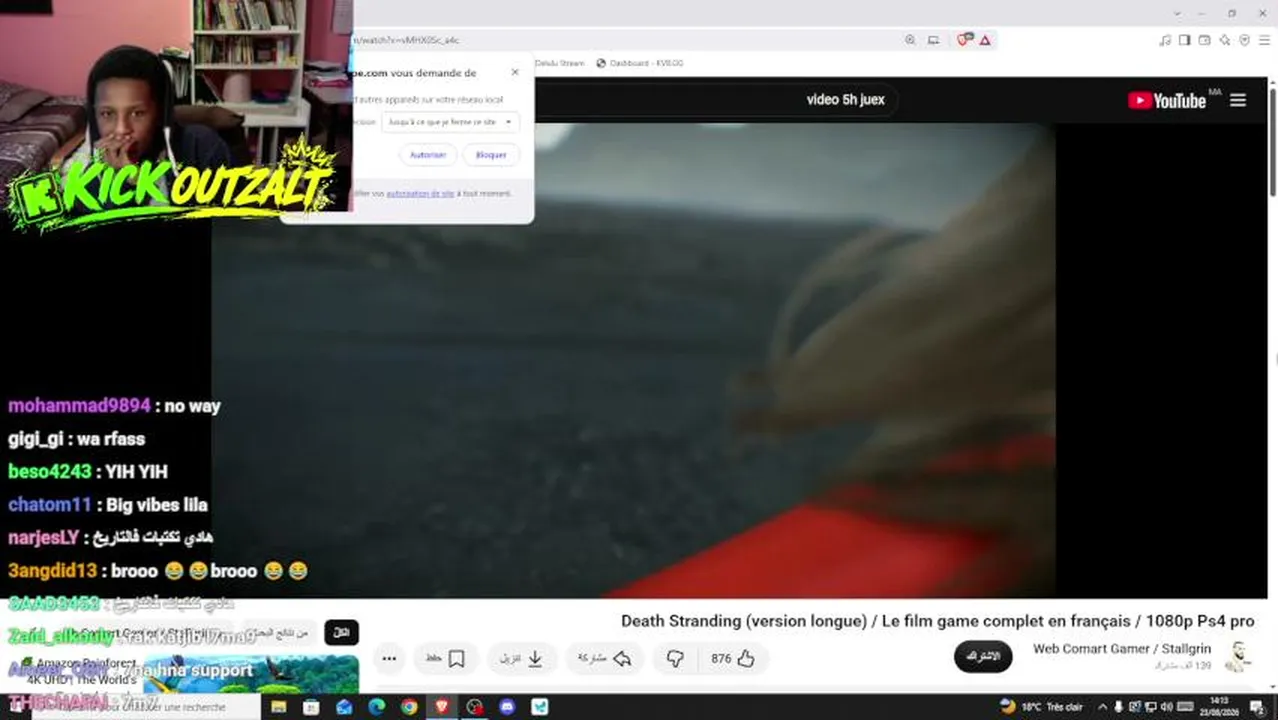The height and width of the screenshot is (720, 1278).
Task: Click the zoom magnifier icon in address bar
Action: 910,40
